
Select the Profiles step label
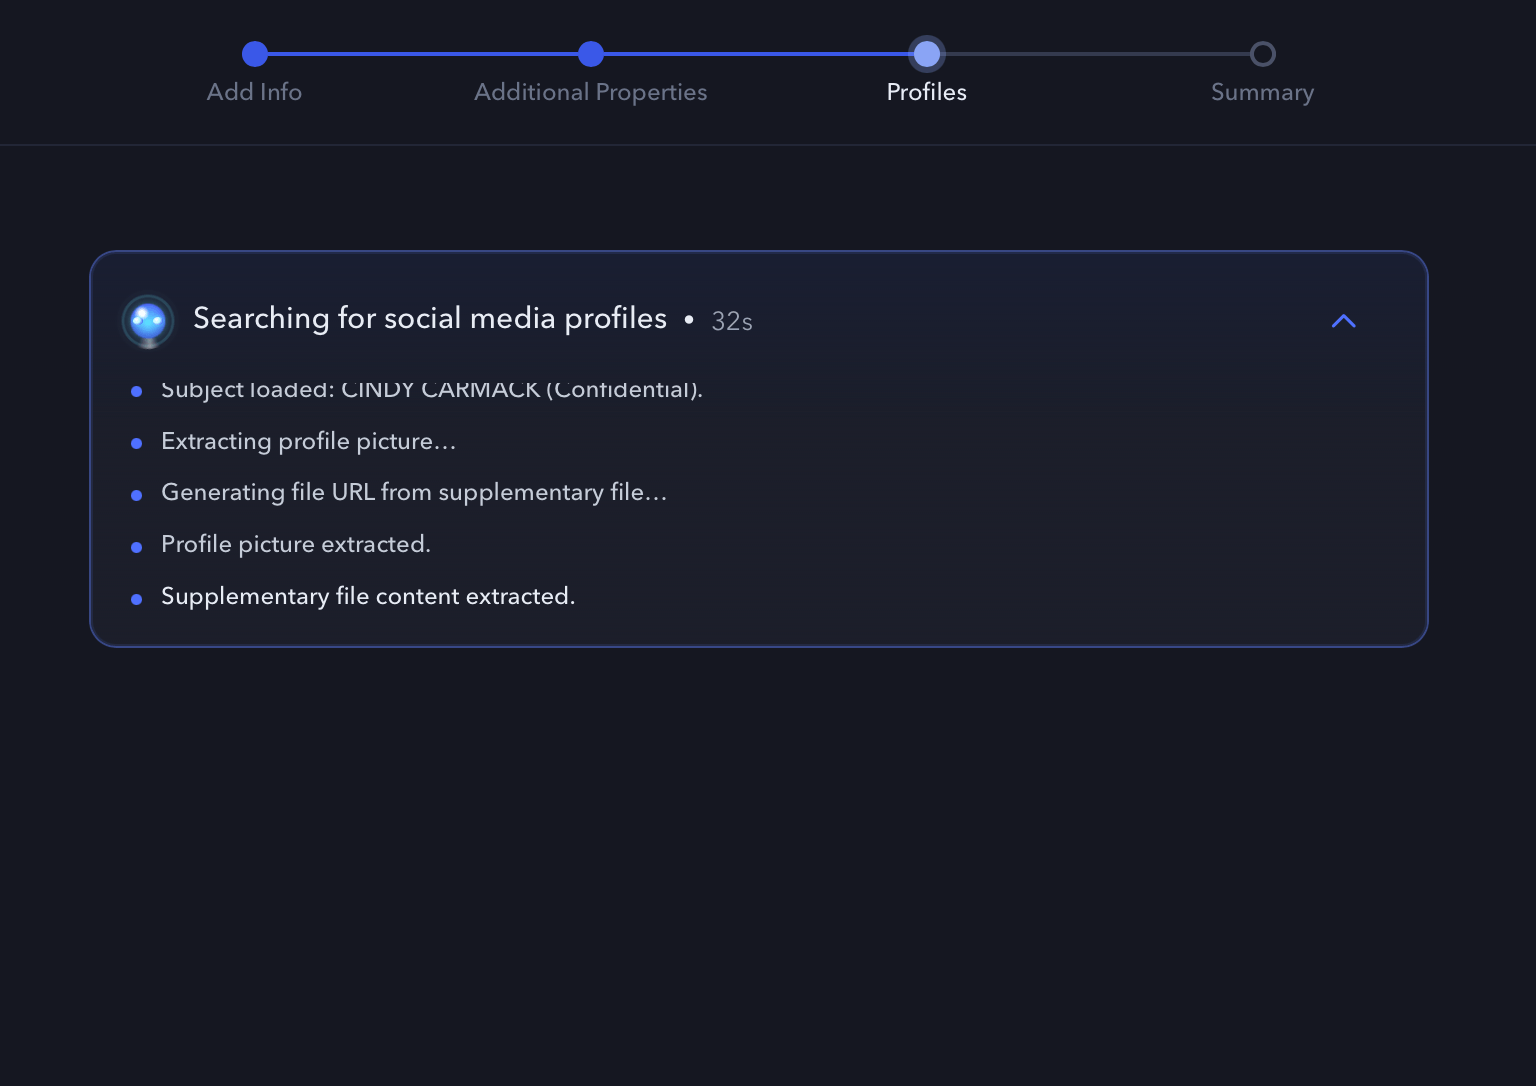927,92
